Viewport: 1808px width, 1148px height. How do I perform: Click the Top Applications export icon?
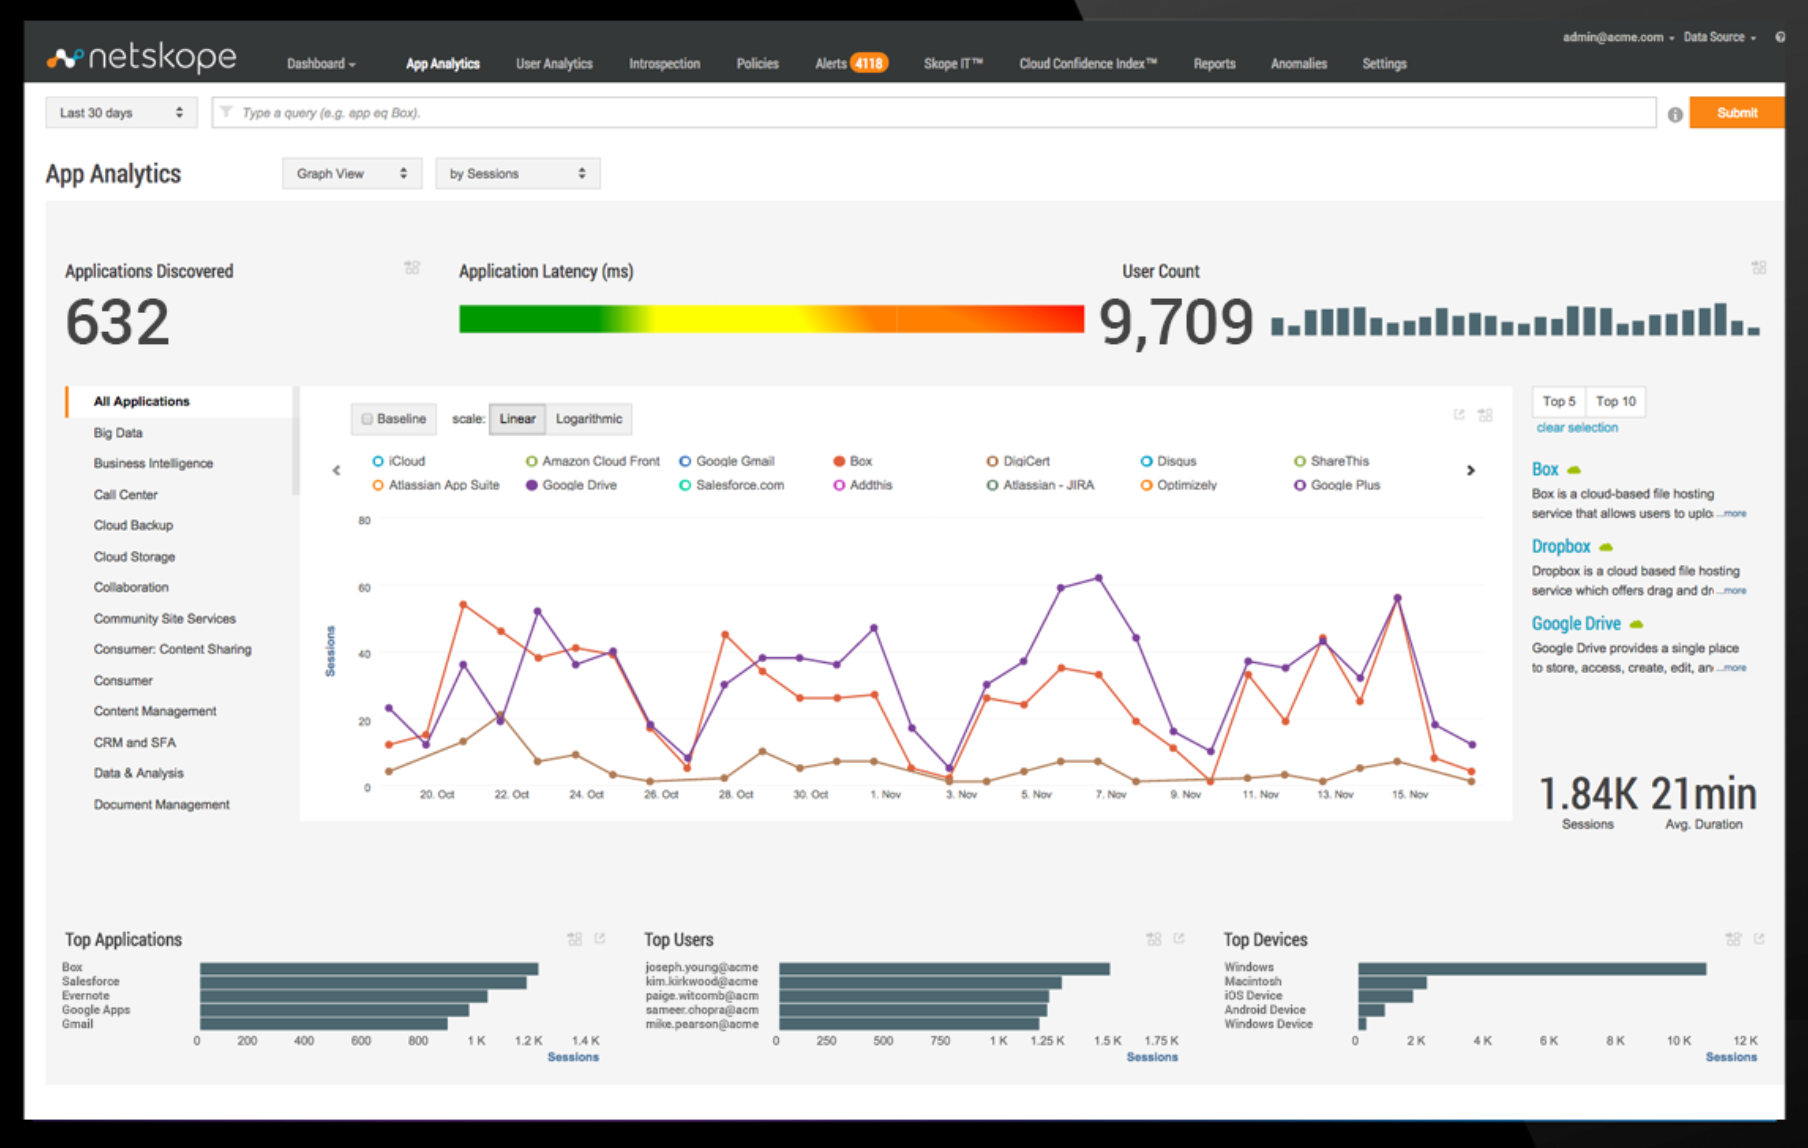tap(600, 938)
